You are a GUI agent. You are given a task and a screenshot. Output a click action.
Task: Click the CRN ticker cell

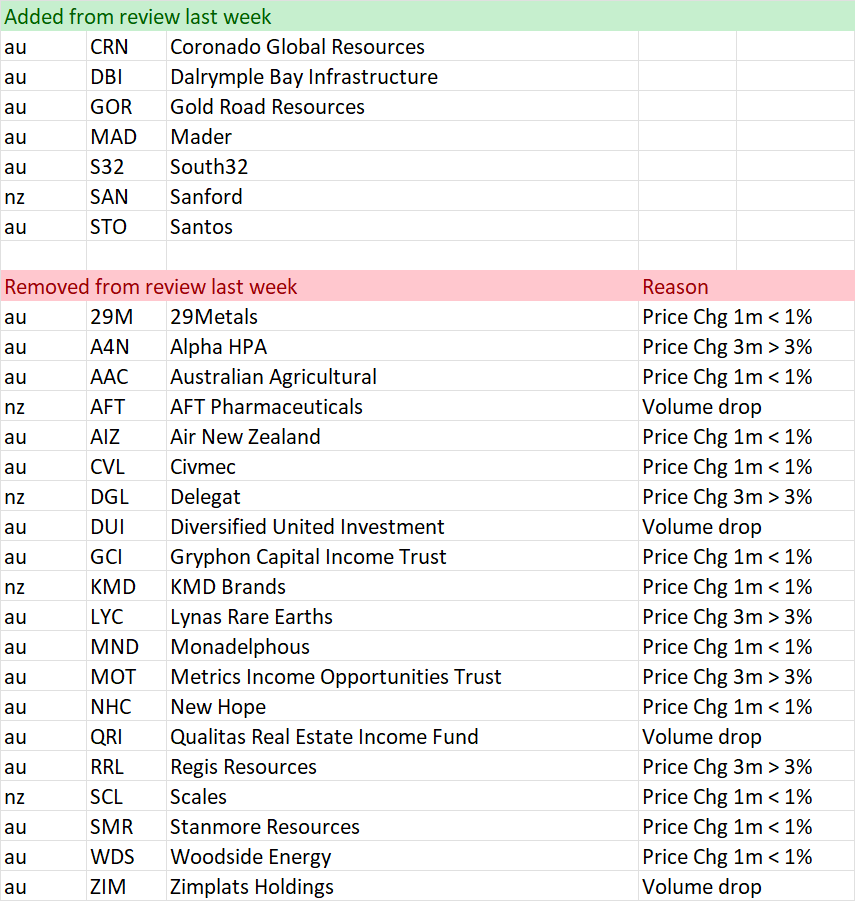click(x=126, y=47)
